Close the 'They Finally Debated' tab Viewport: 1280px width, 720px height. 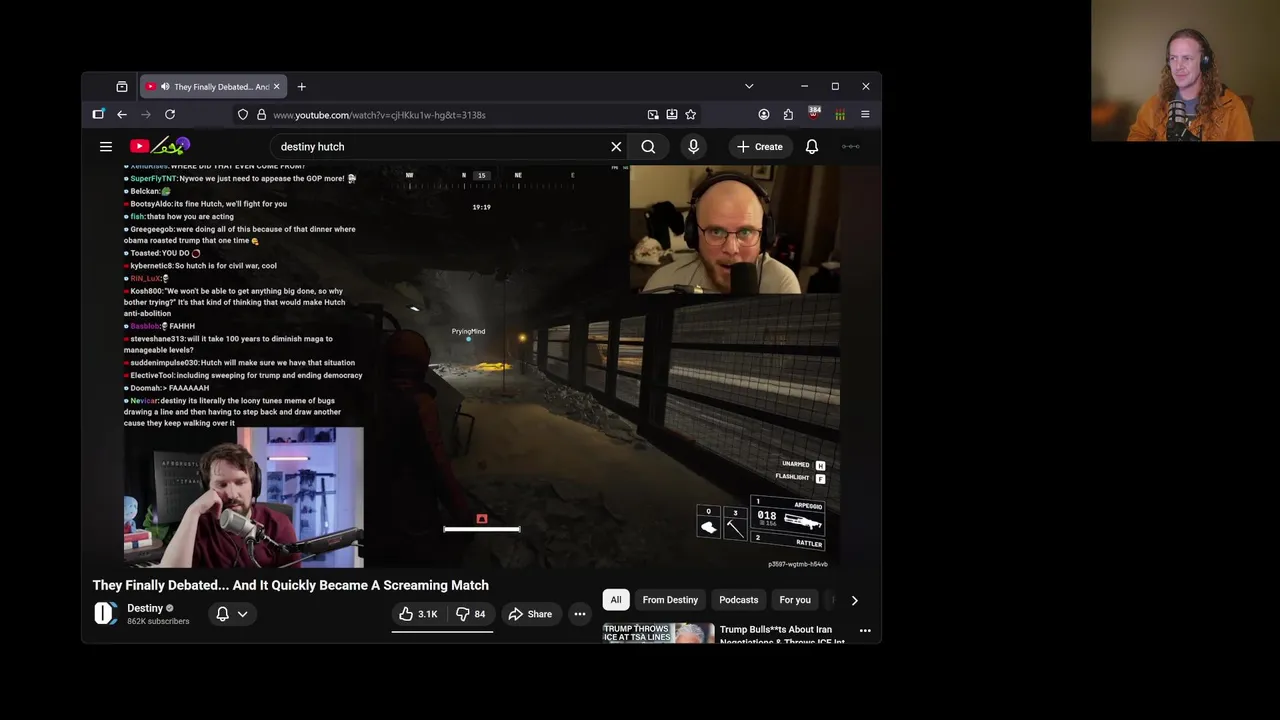tap(277, 87)
